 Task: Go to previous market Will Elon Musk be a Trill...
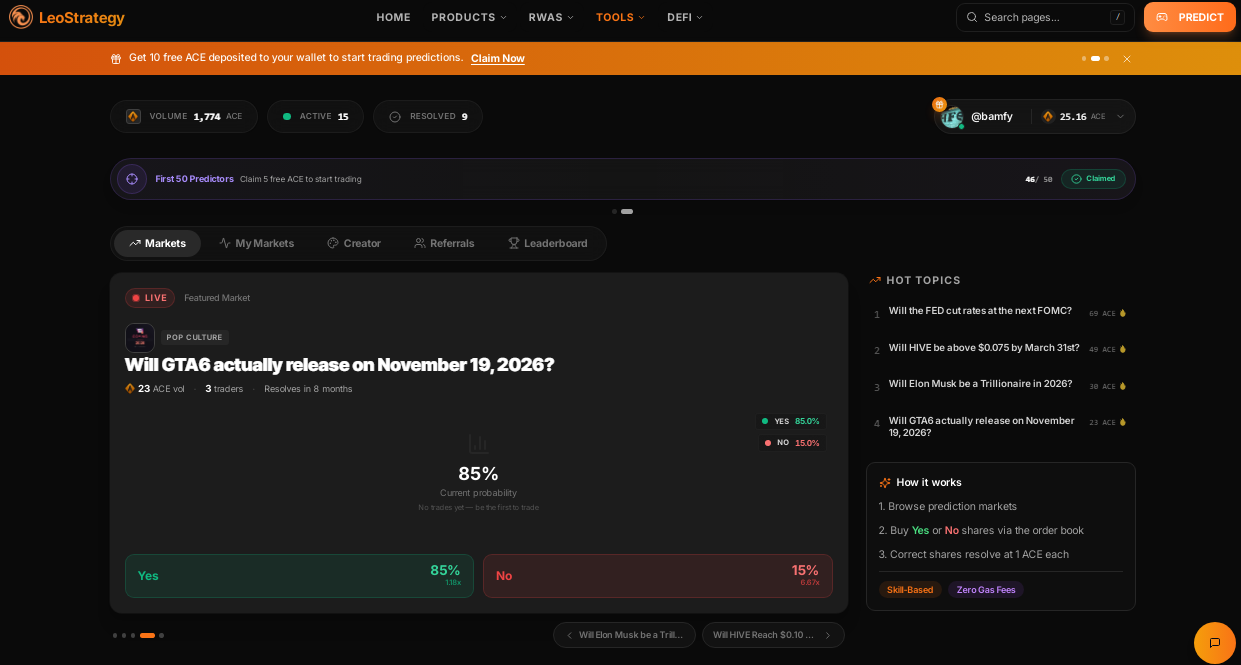(x=624, y=635)
